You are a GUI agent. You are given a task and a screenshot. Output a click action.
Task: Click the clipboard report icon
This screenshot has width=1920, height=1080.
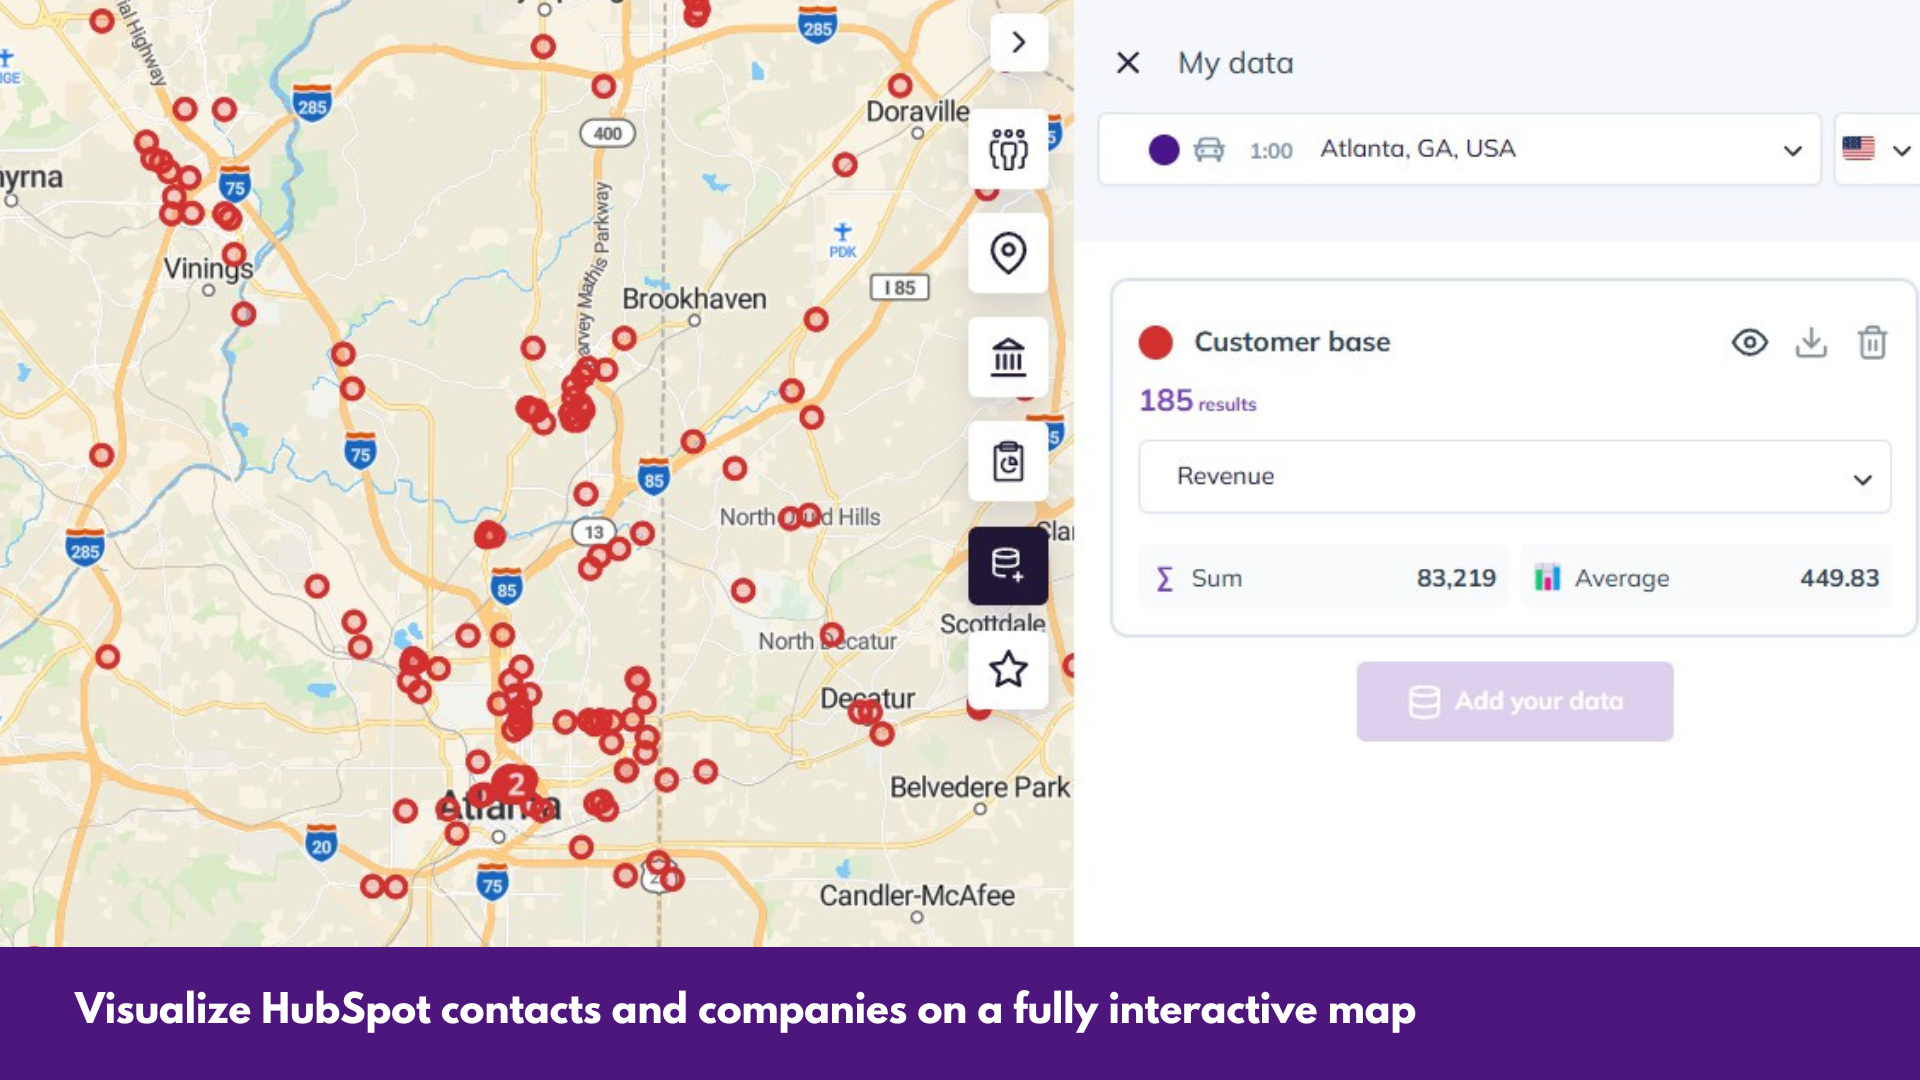point(1008,462)
